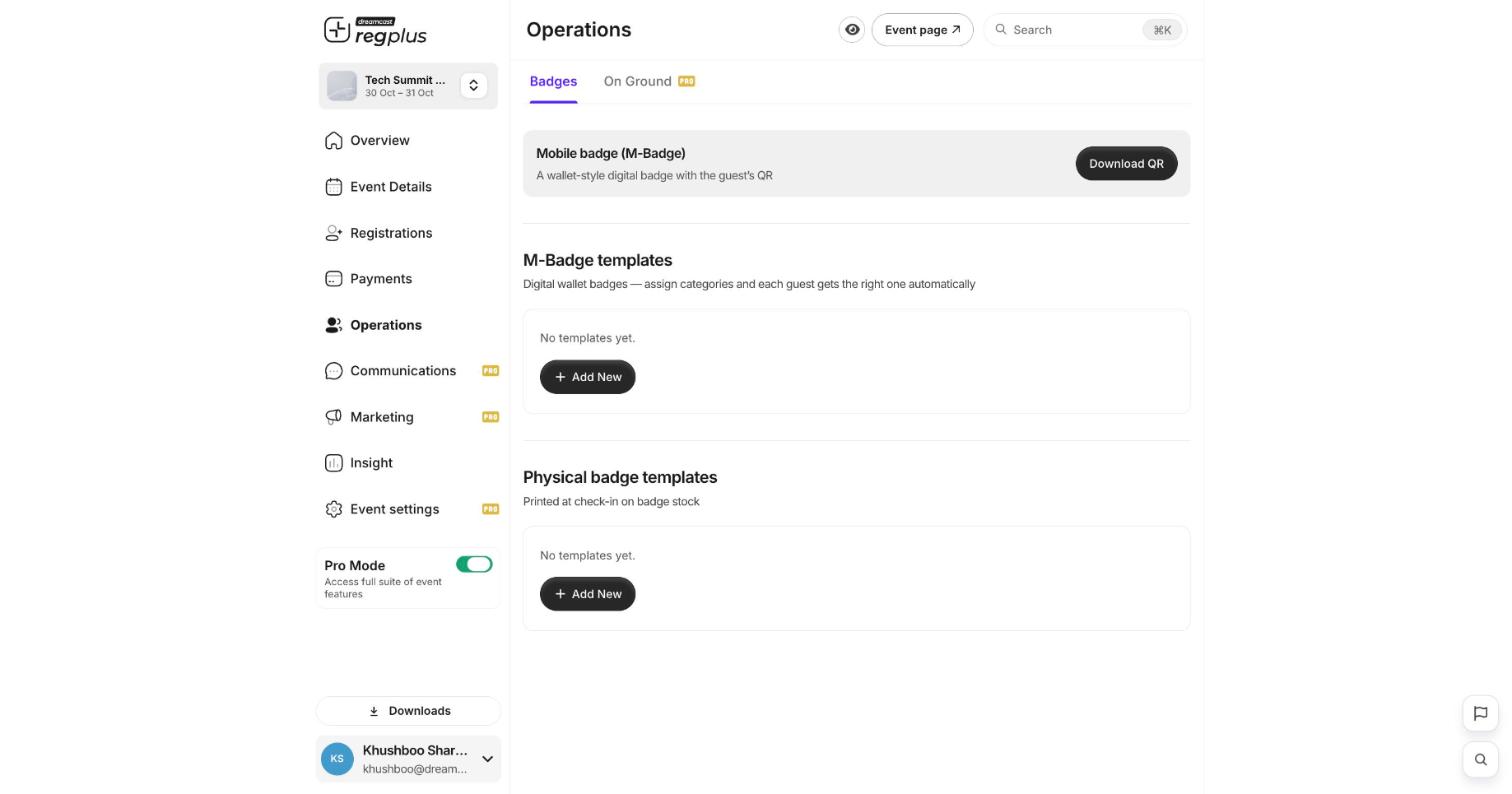This screenshot has width=1512, height=794.
Task: Open the Registrations person icon
Action: click(334, 233)
